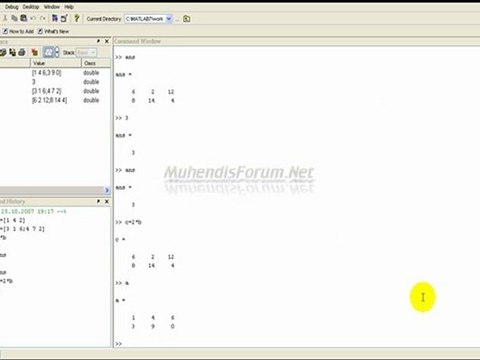Open the How to Add shortcut
Screen dimensions: 480x360
(18, 31)
